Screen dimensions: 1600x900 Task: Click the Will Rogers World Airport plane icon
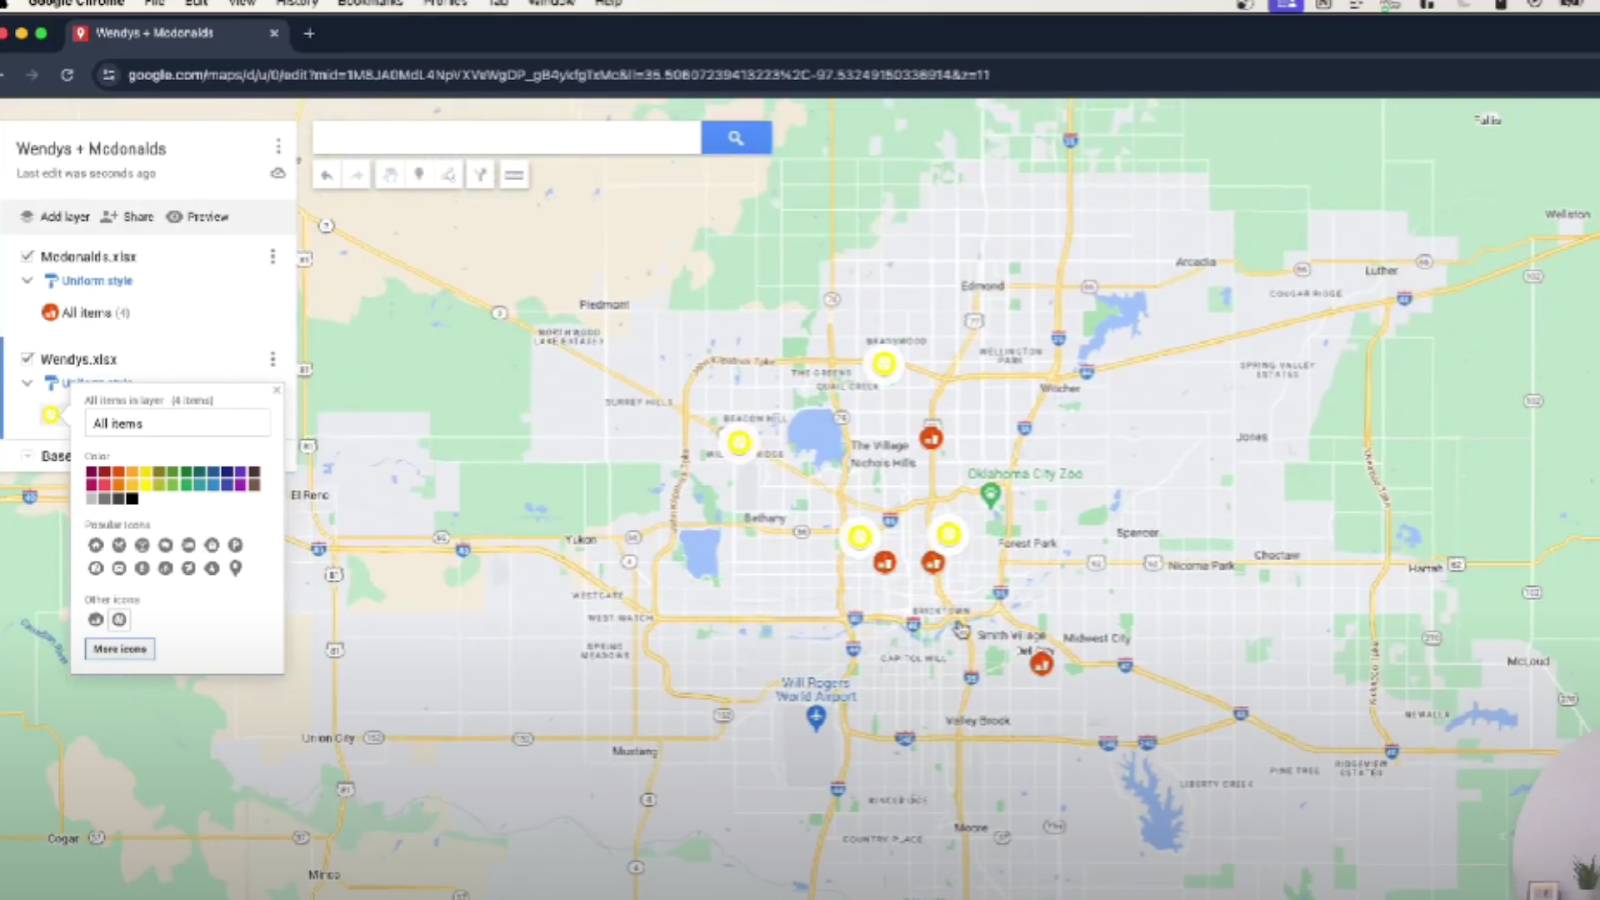coord(816,717)
